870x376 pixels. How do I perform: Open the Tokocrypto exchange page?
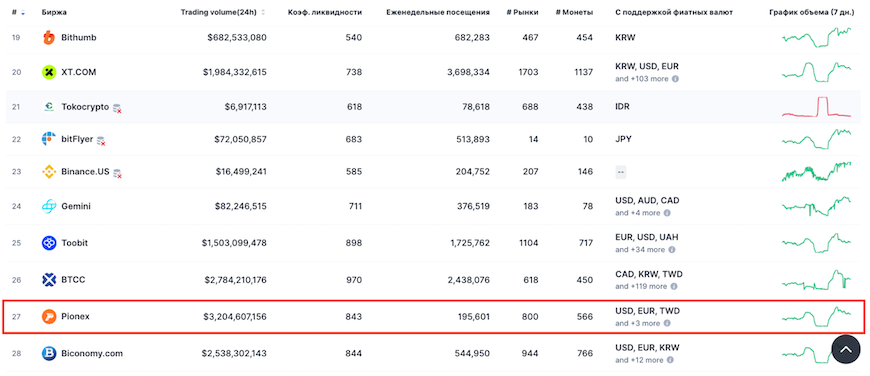pos(85,106)
